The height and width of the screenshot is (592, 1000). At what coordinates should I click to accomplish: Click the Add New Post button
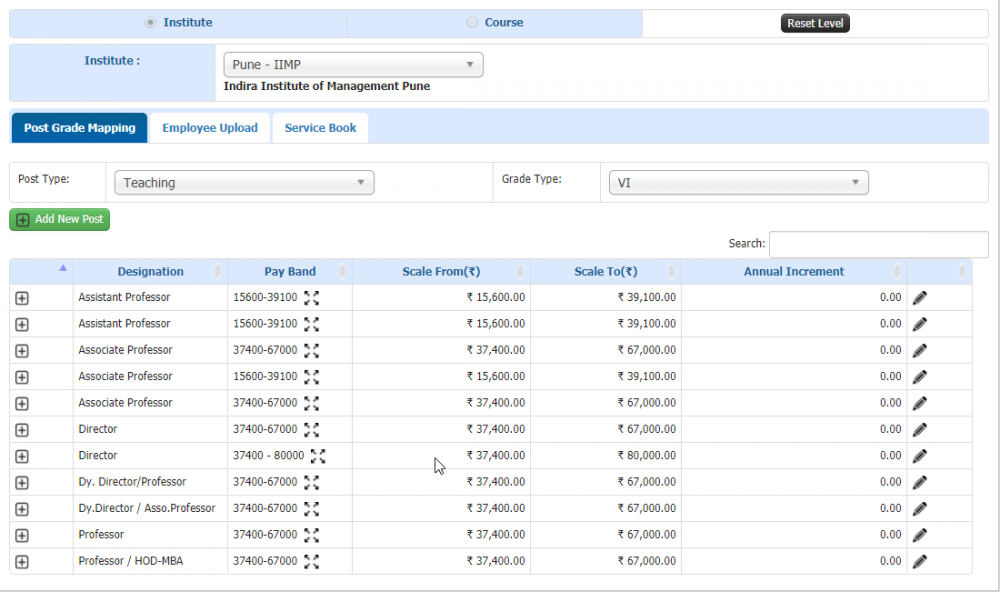point(59,219)
